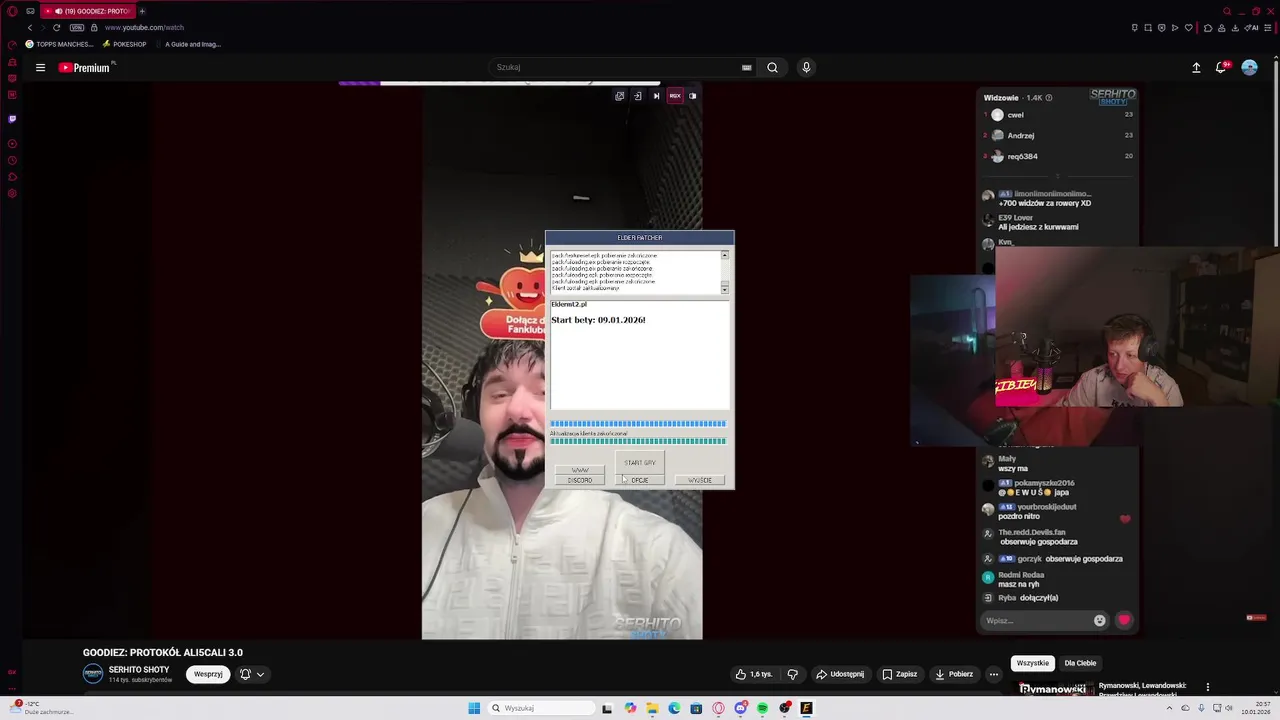Open the account avatar menu
Screen dimensions: 1280x720
pyautogui.click(x=1249, y=67)
